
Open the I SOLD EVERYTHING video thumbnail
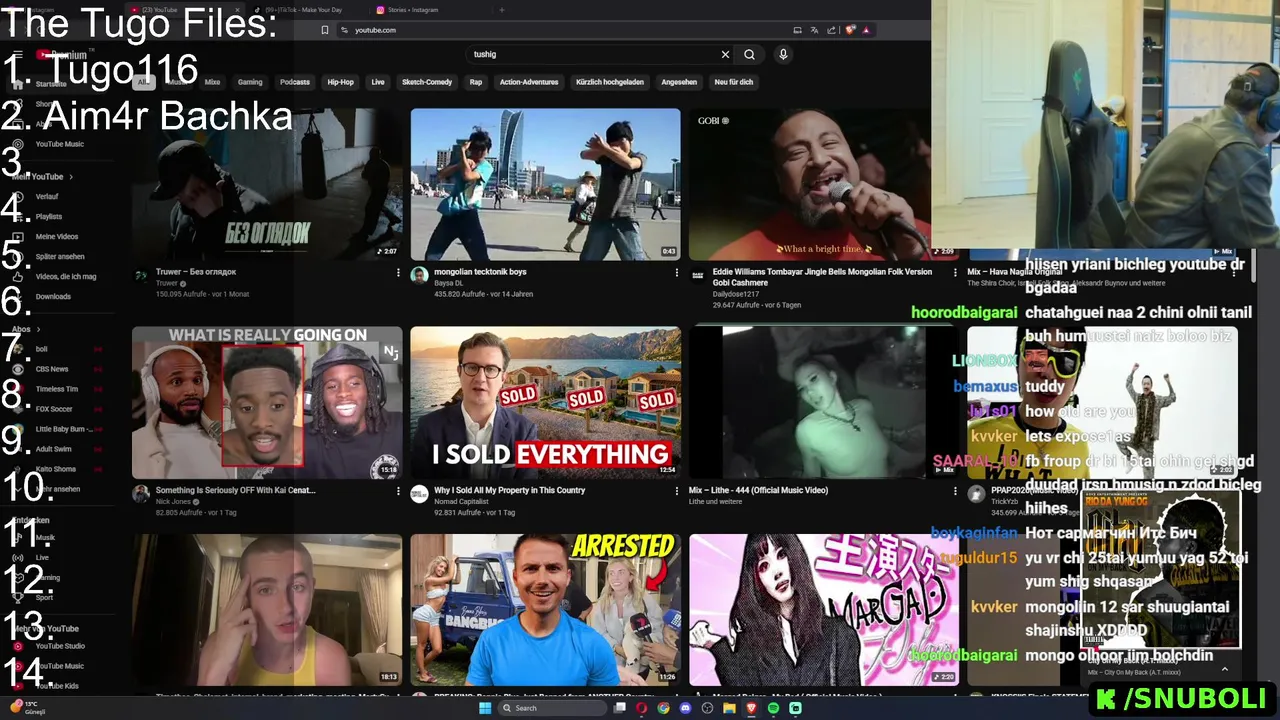[545, 403]
